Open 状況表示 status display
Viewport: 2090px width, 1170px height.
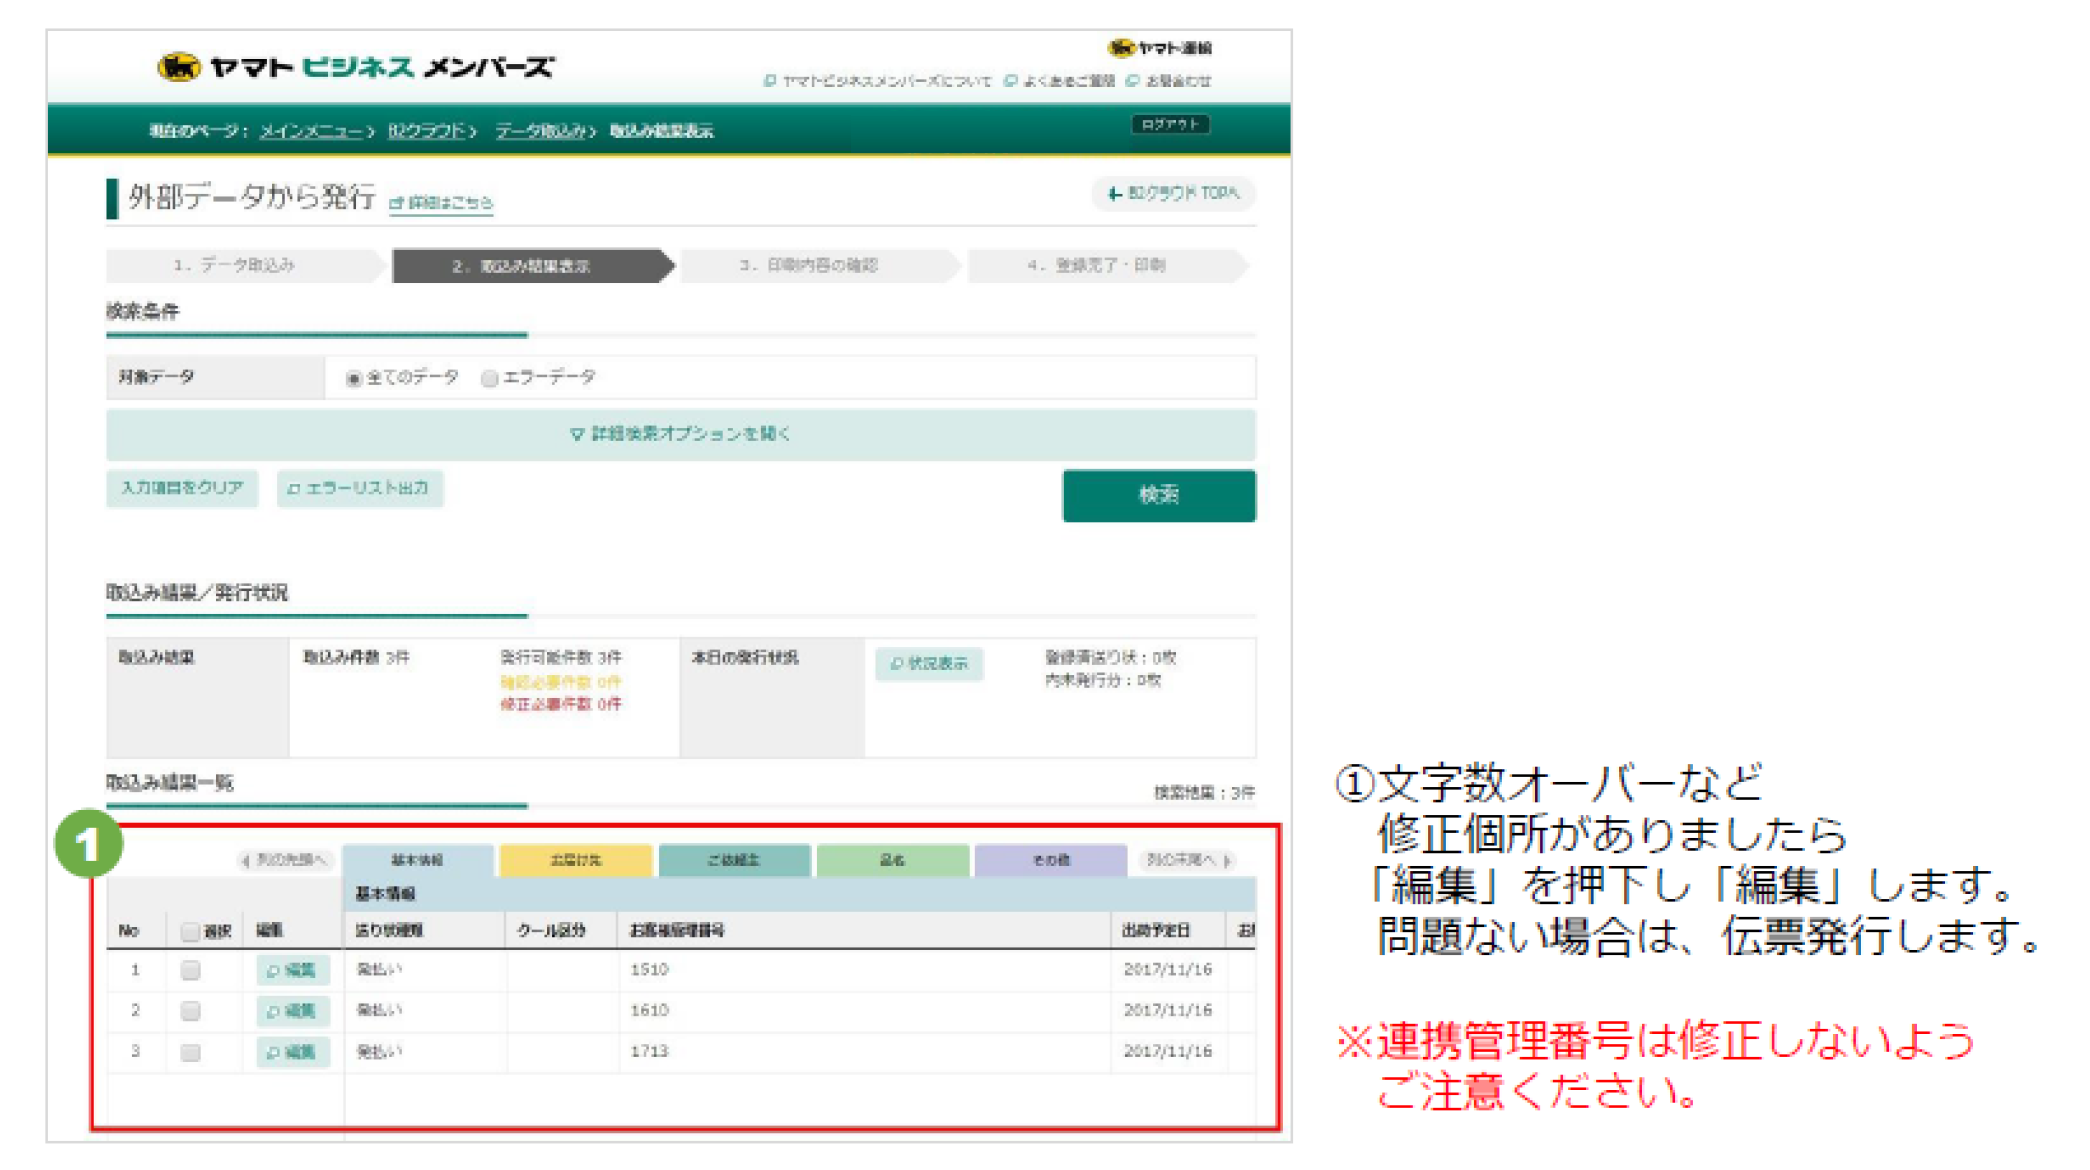(928, 664)
